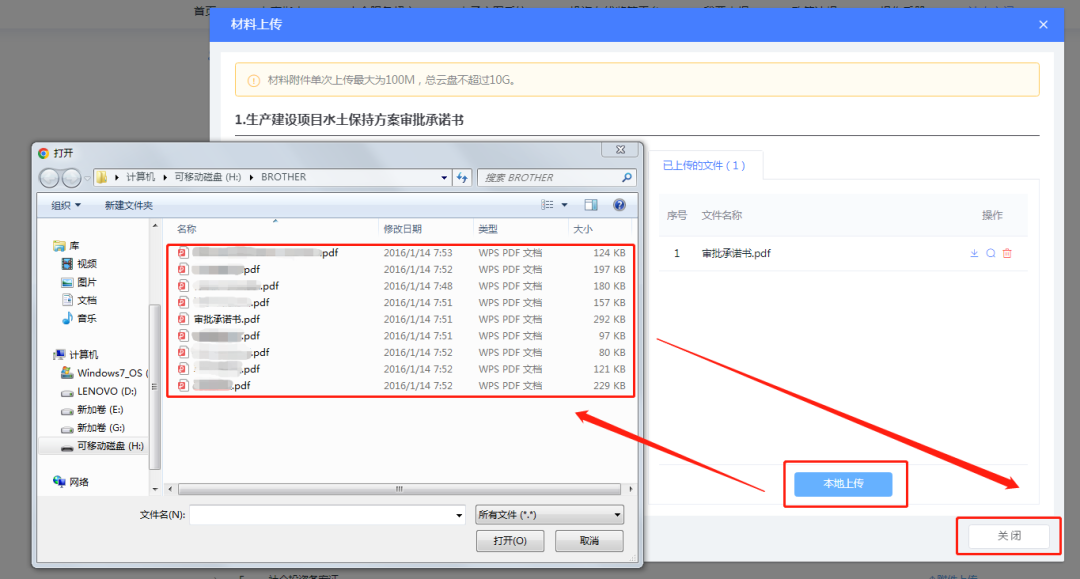Click BROTHER in the address breadcrumb
Viewport: 1080px width, 579px height.
pos(283,177)
